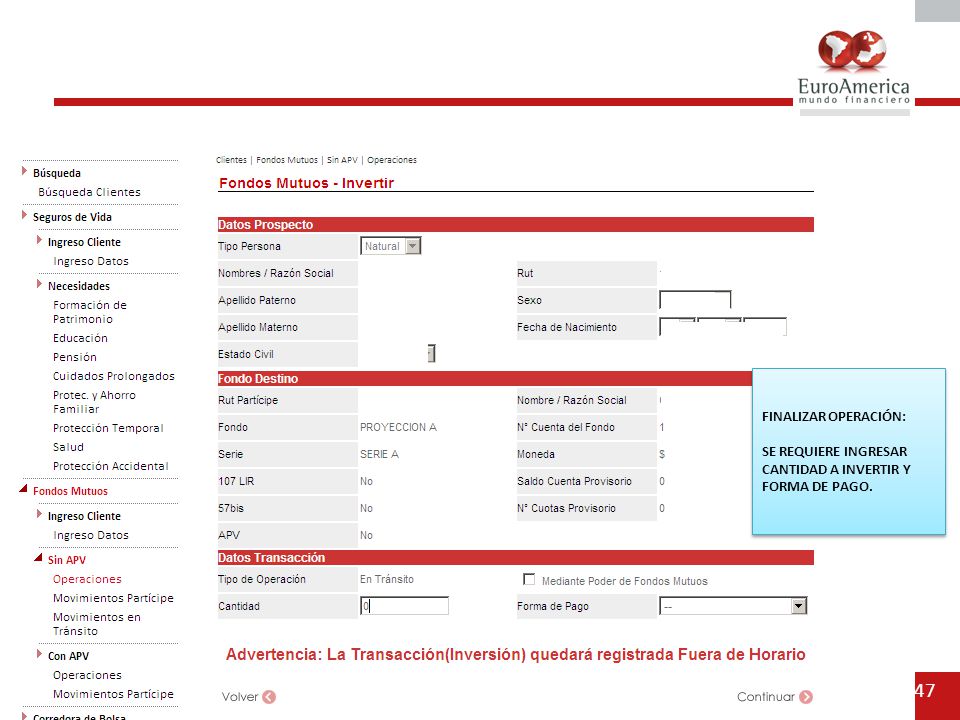Open Búsqueda Clientes in sidebar
Viewport: 960px width, 720px height.
point(89,192)
